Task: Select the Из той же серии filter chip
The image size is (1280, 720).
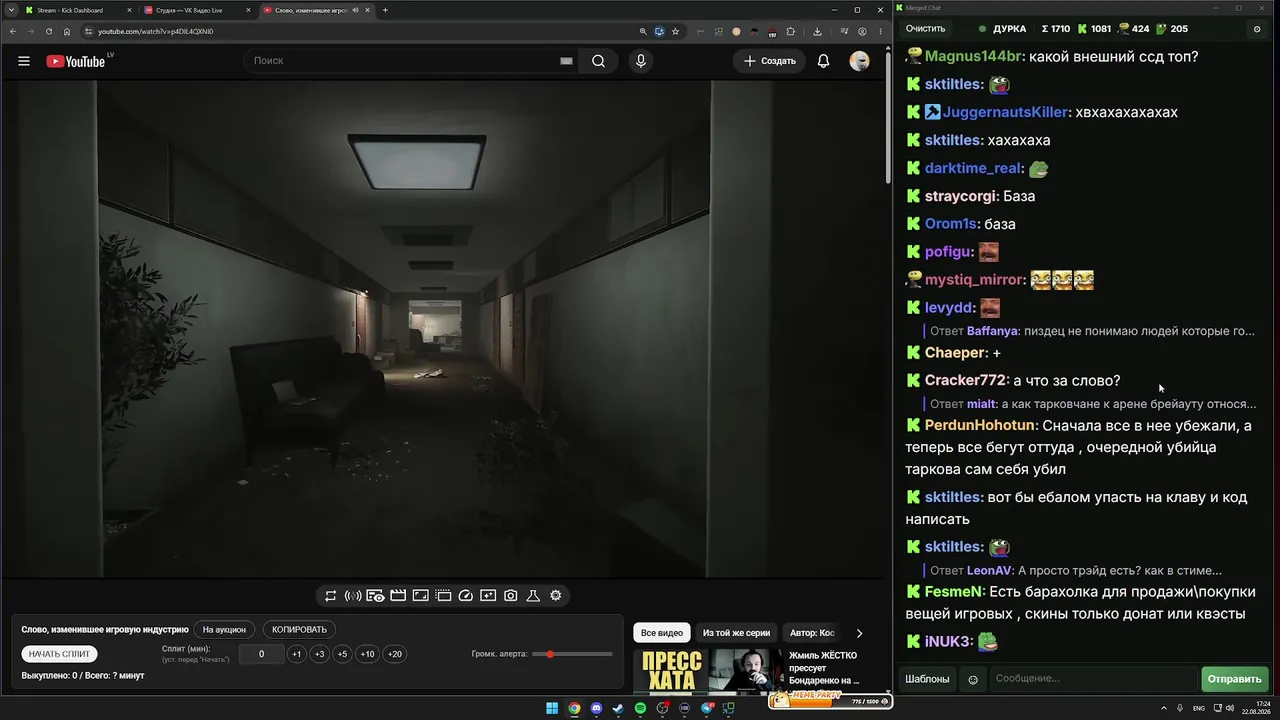Action: (x=736, y=633)
